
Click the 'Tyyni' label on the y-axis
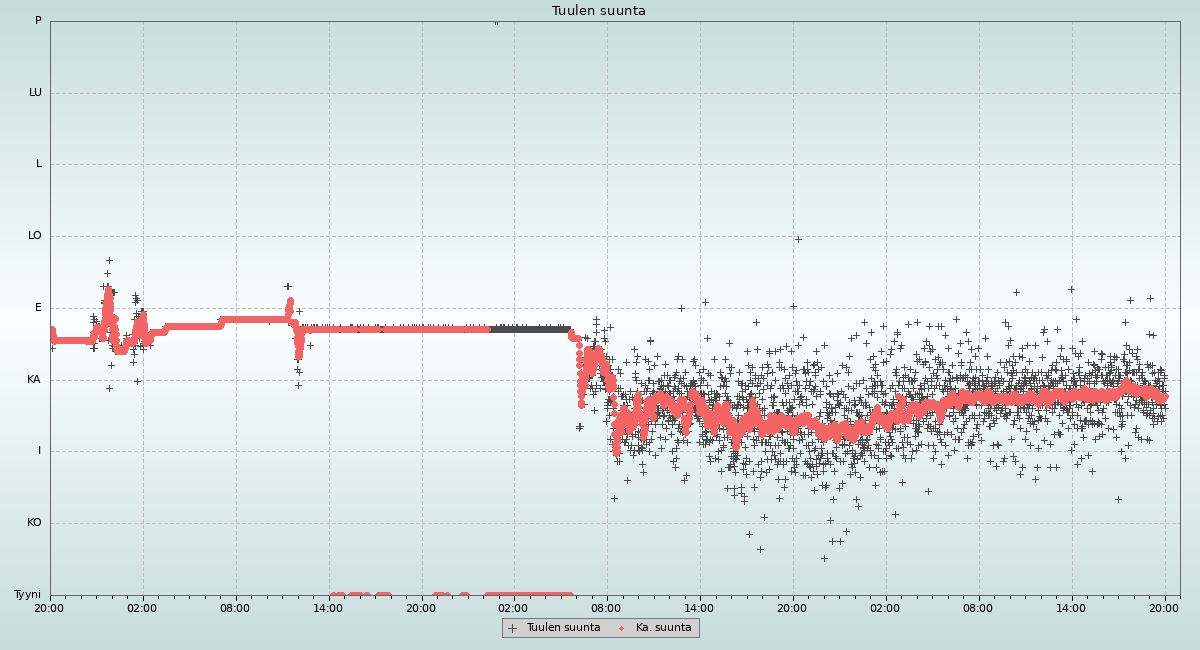point(27,595)
